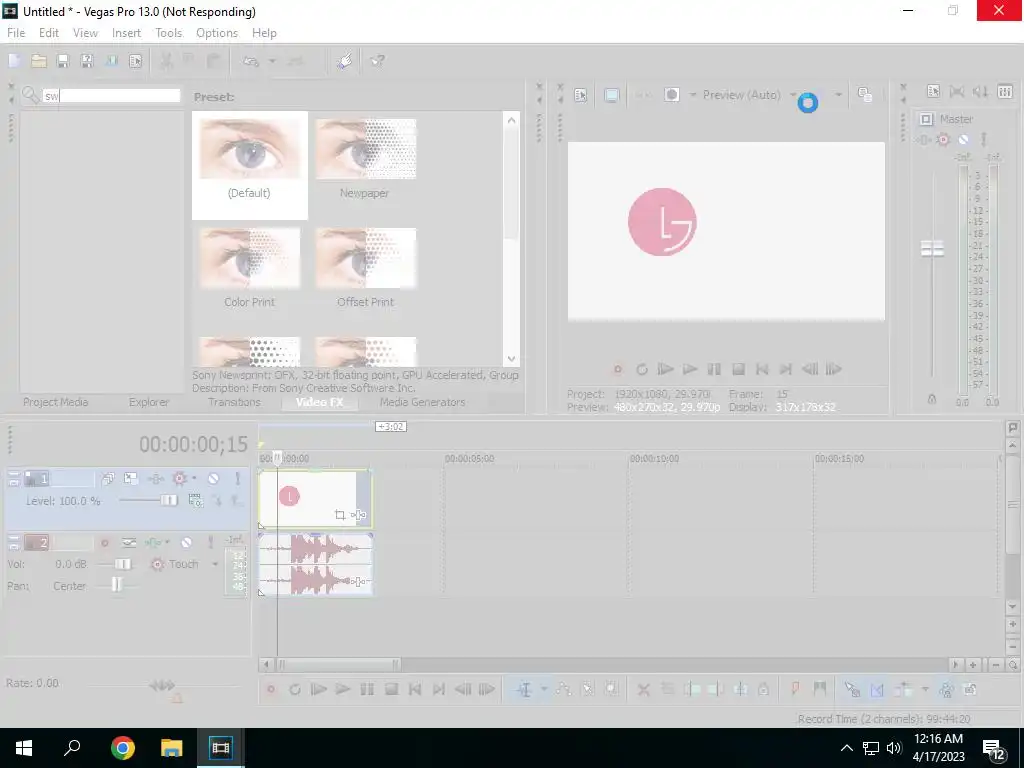Screen dimensions: 1024x768
Task: Mute video track 1
Action: (214, 479)
